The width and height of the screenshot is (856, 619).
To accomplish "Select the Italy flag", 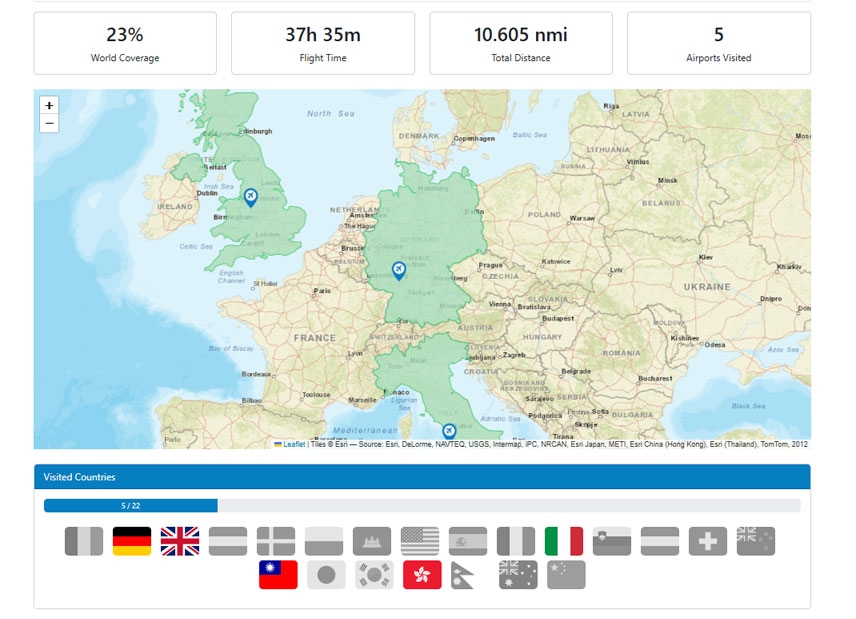I will click(564, 541).
